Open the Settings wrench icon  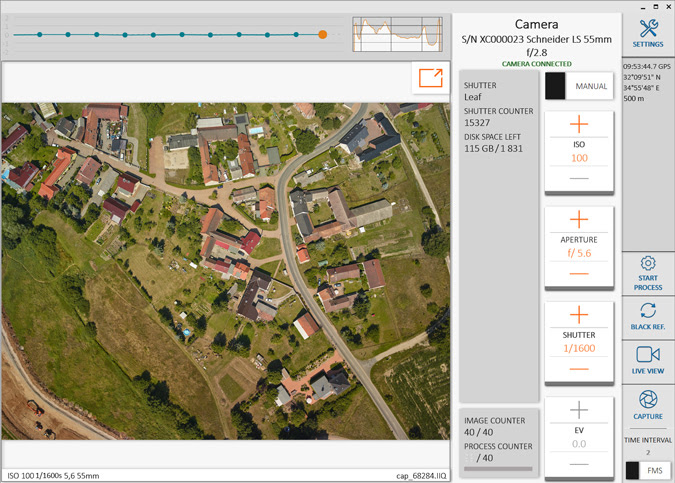(x=648, y=28)
